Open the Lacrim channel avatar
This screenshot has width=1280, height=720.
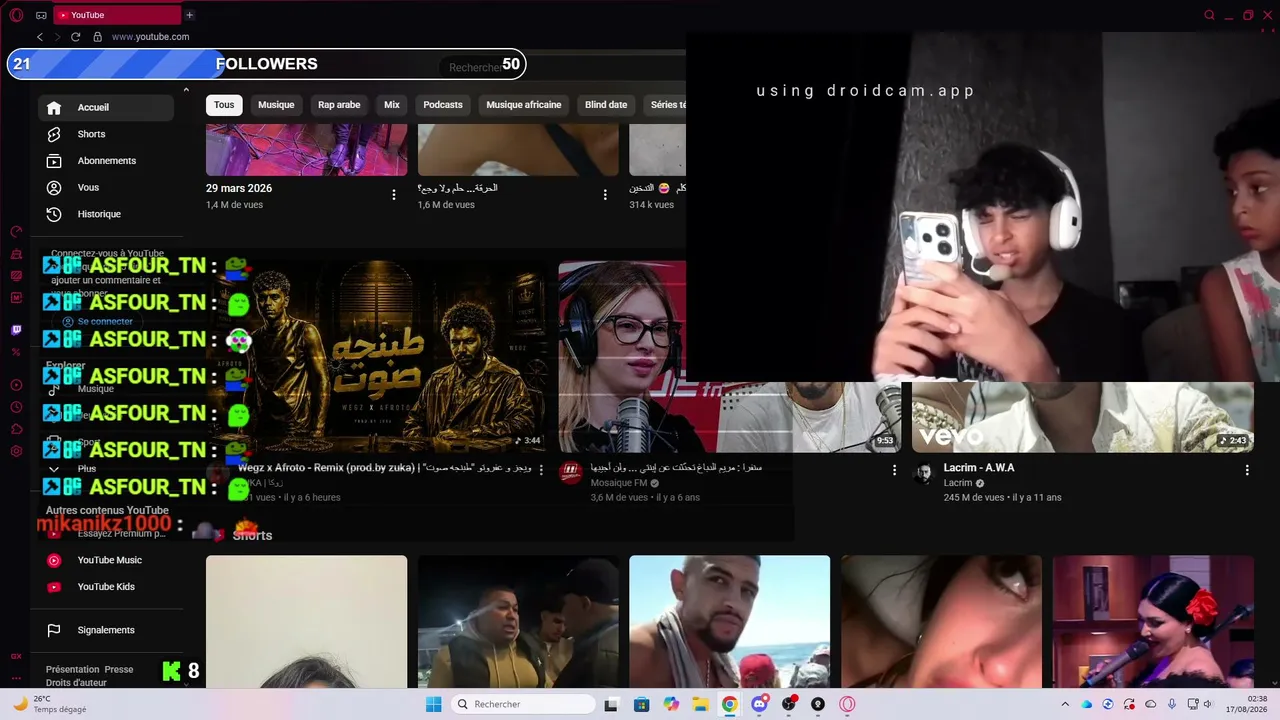[x=924, y=473]
